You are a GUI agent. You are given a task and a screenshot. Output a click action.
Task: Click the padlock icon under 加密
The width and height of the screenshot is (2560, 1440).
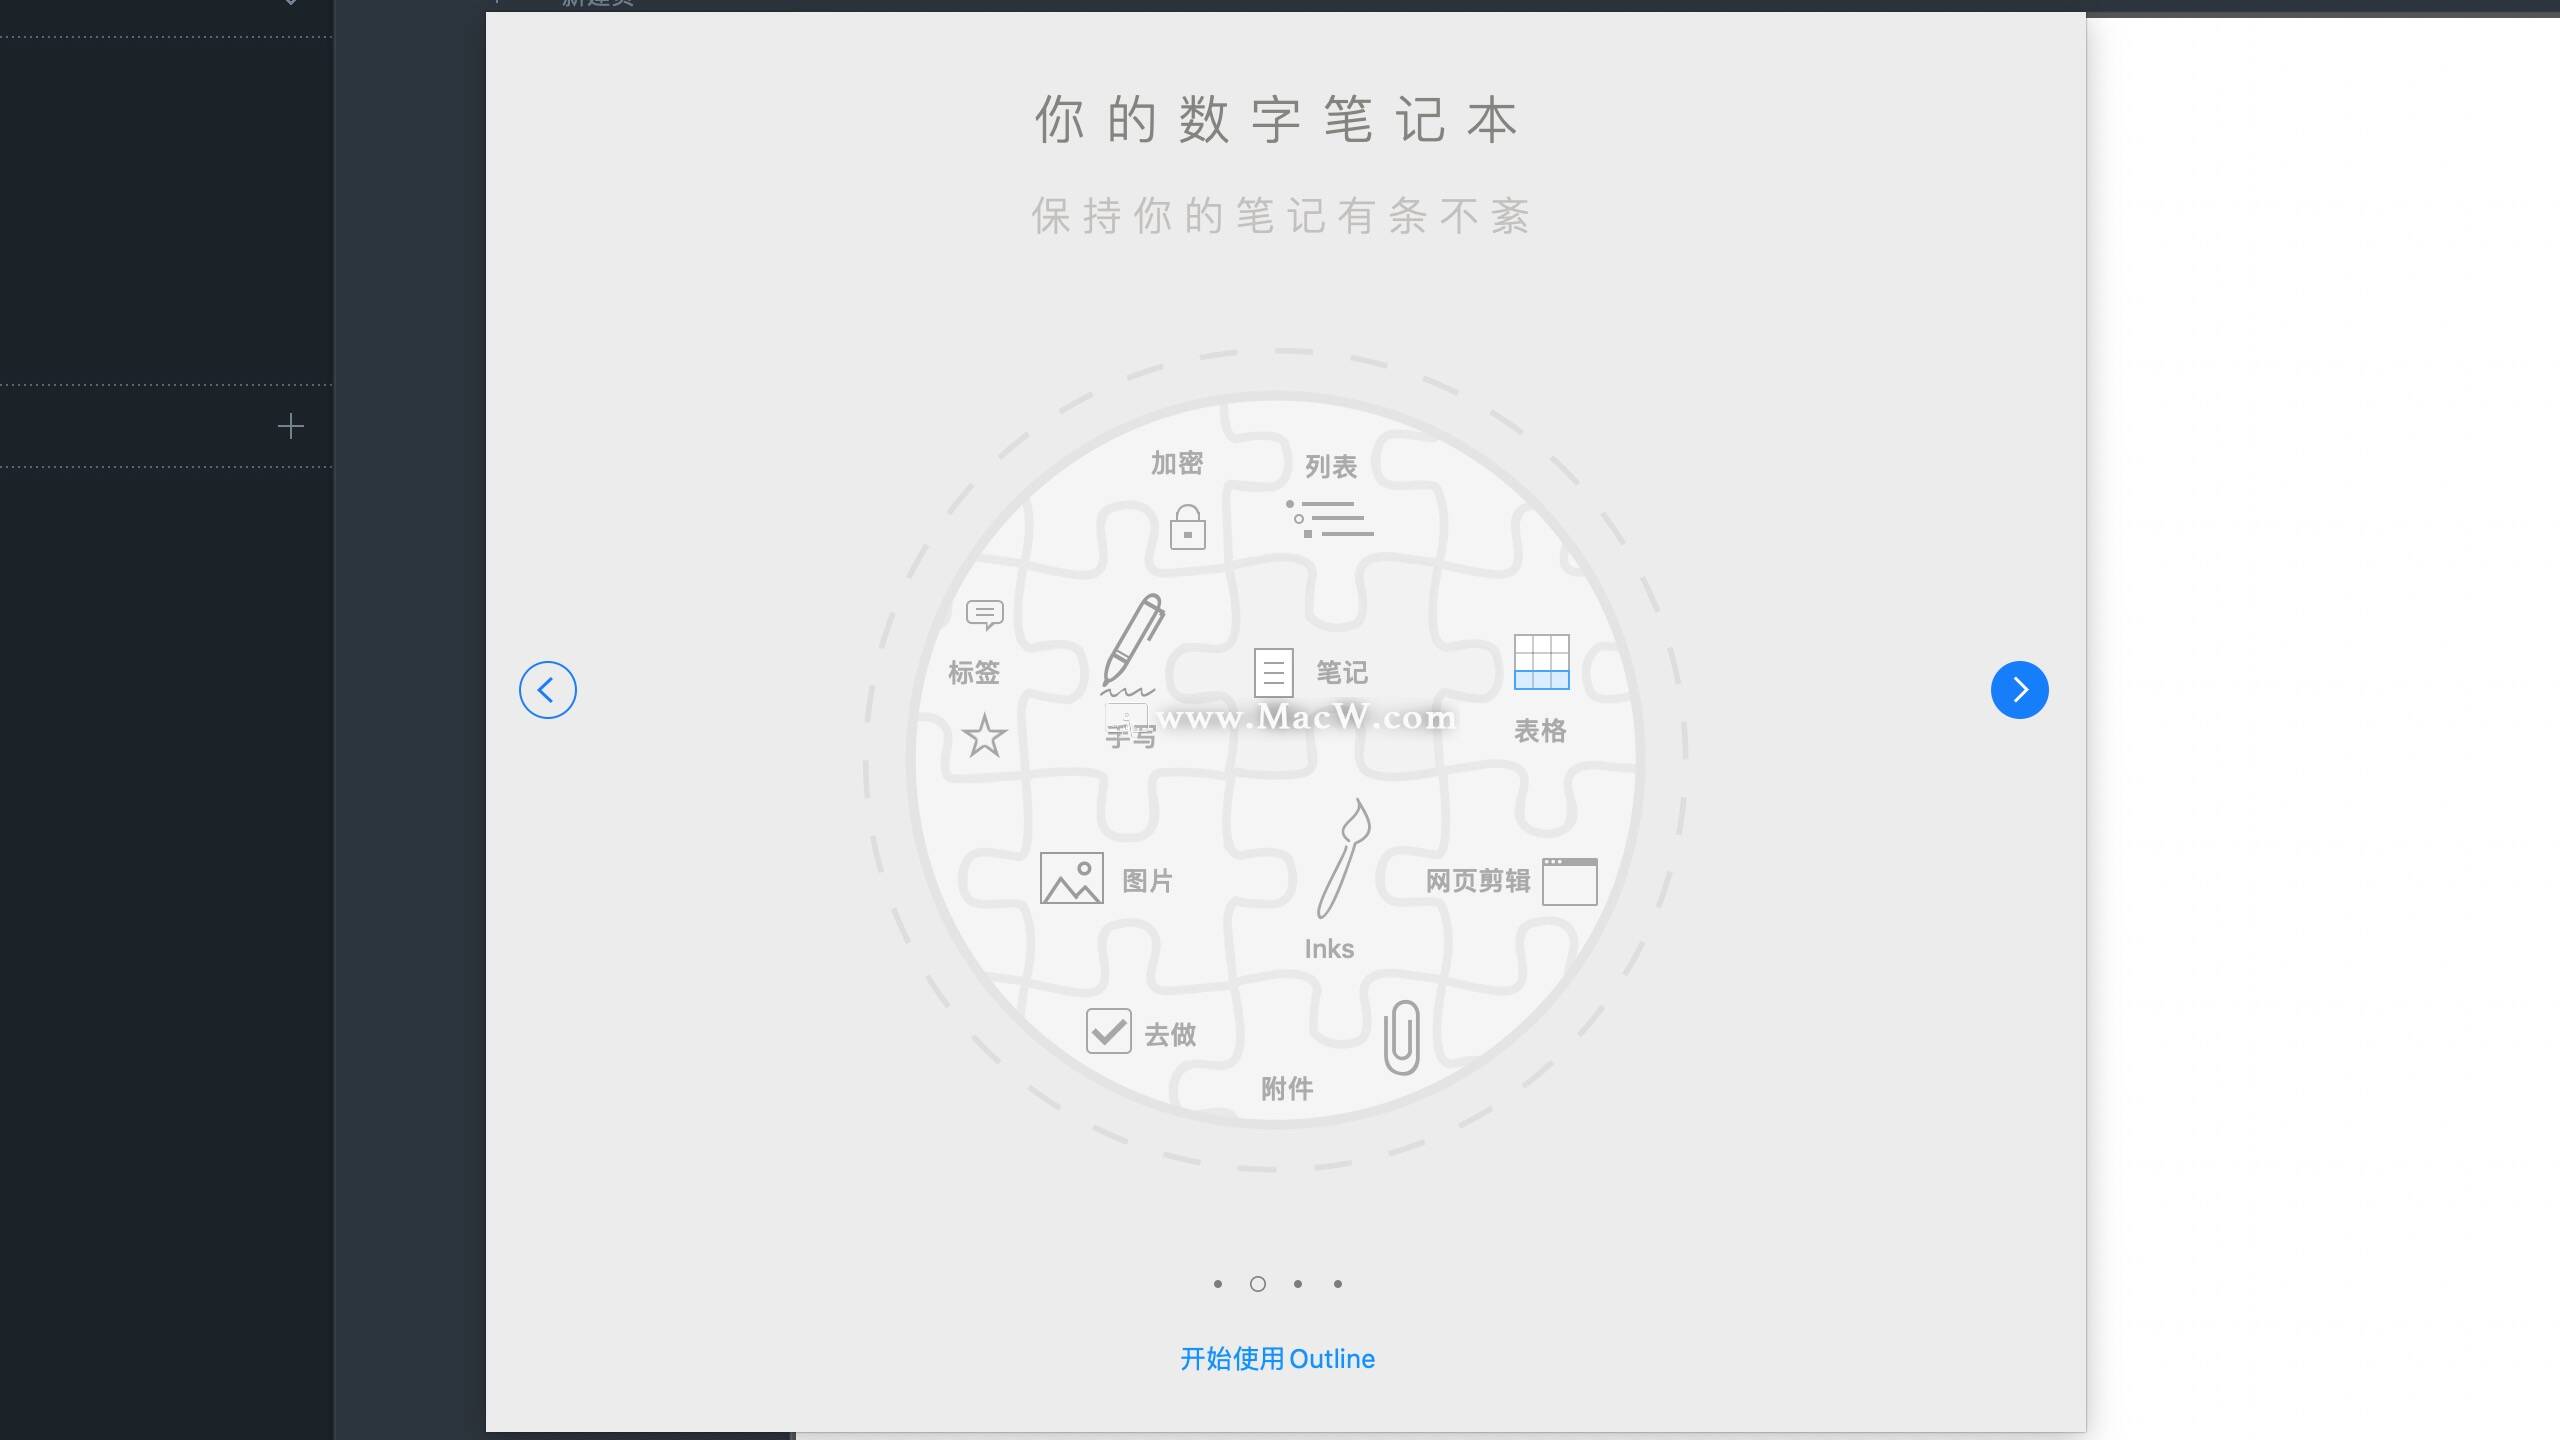(x=1187, y=527)
